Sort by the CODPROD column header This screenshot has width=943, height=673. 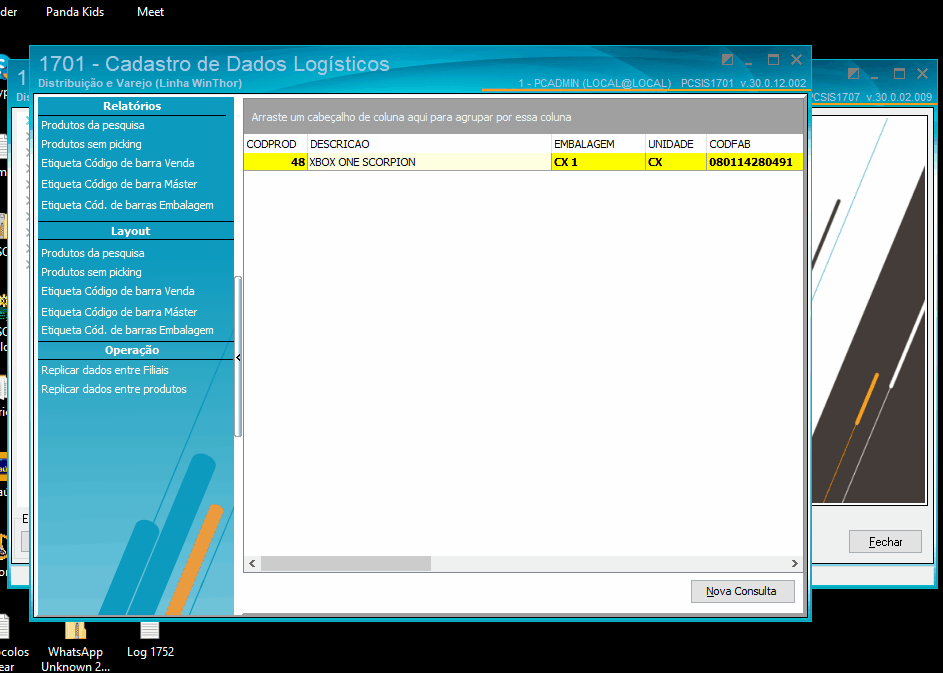(275, 144)
